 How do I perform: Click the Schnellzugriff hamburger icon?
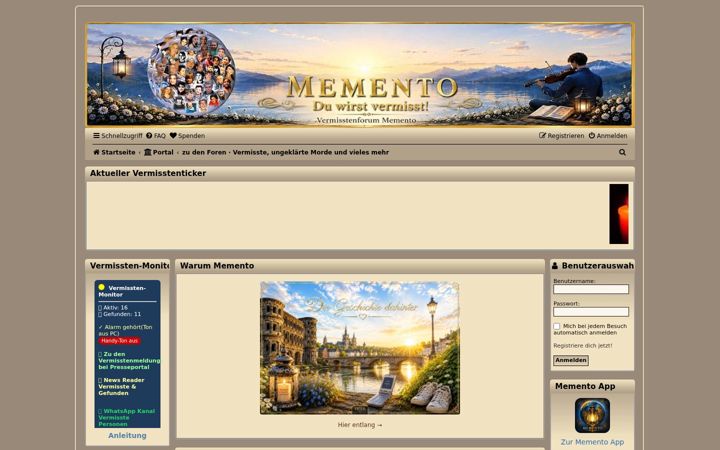coord(96,135)
